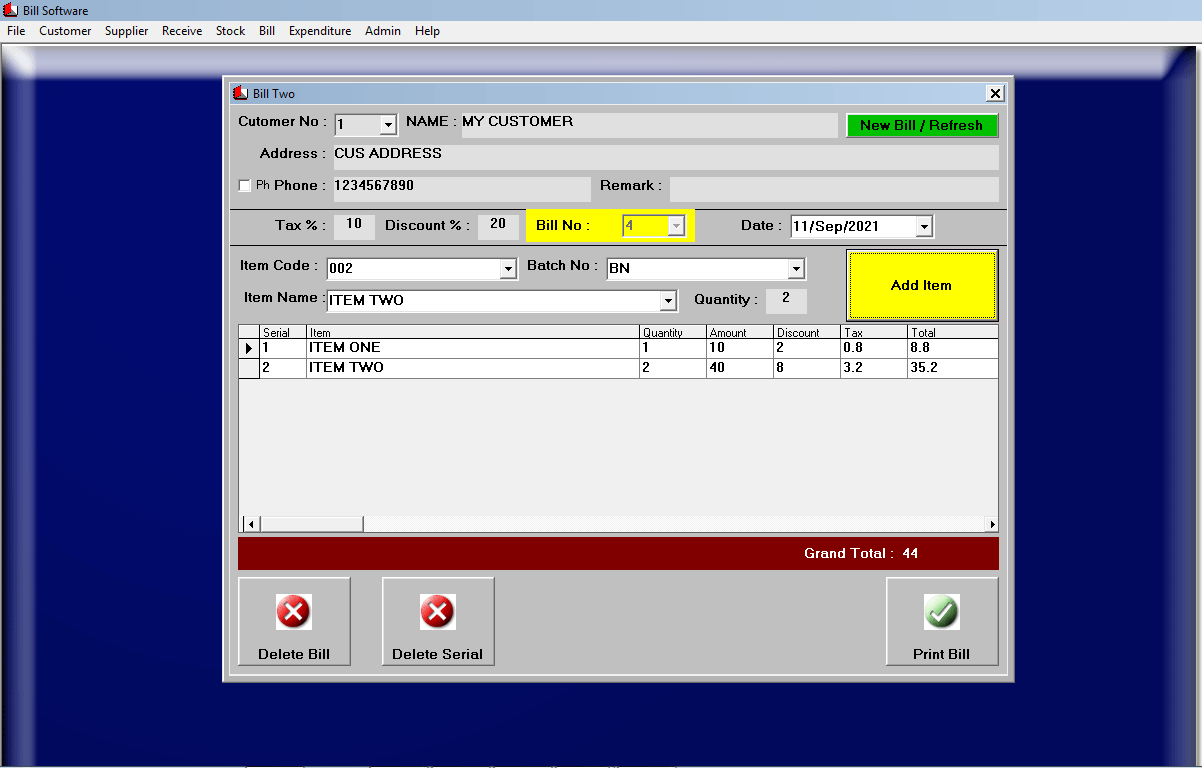This screenshot has height=768, width=1202.
Task: Open the Admin menu
Action: tap(383, 31)
